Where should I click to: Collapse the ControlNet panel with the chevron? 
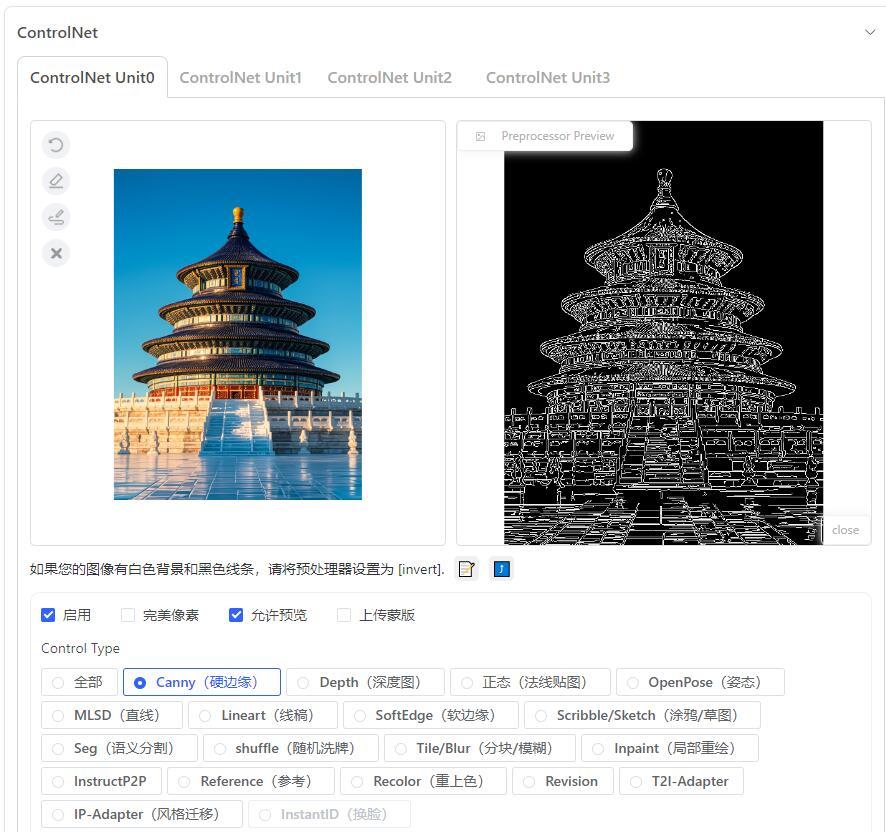tap(871, 32)
